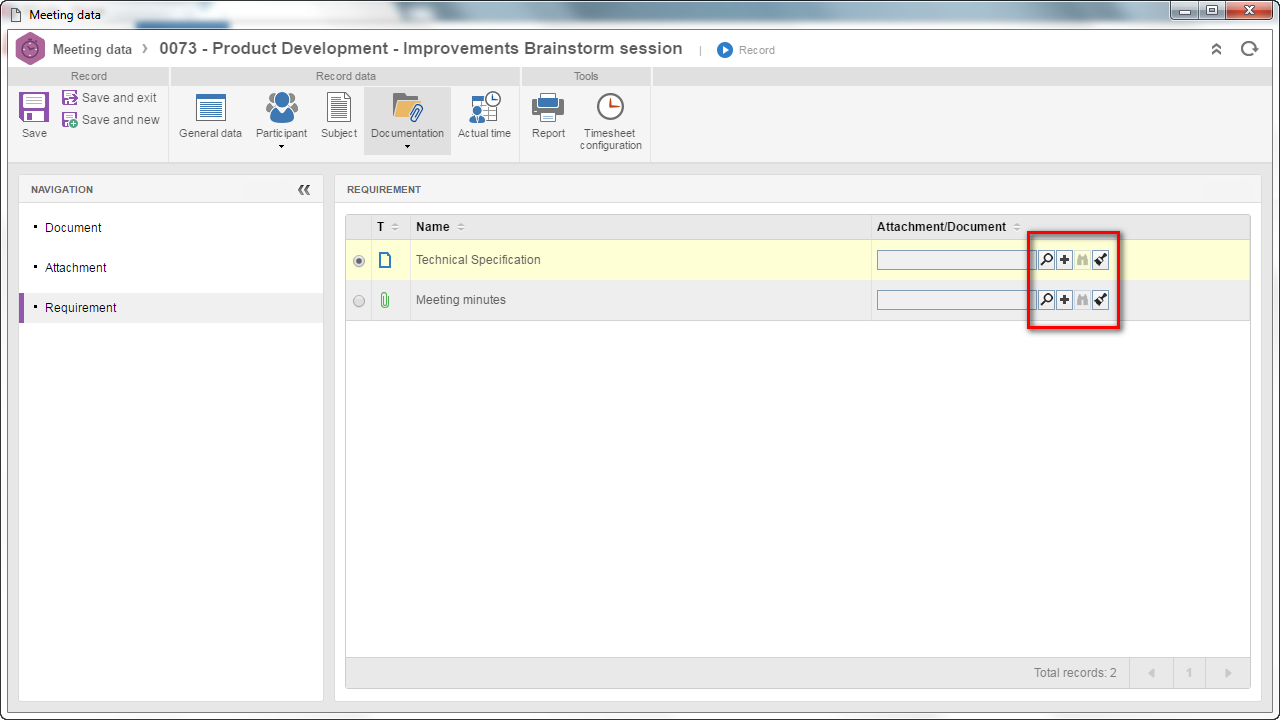
Task: Click the Tools group label
Action: (x=586, y=76)
